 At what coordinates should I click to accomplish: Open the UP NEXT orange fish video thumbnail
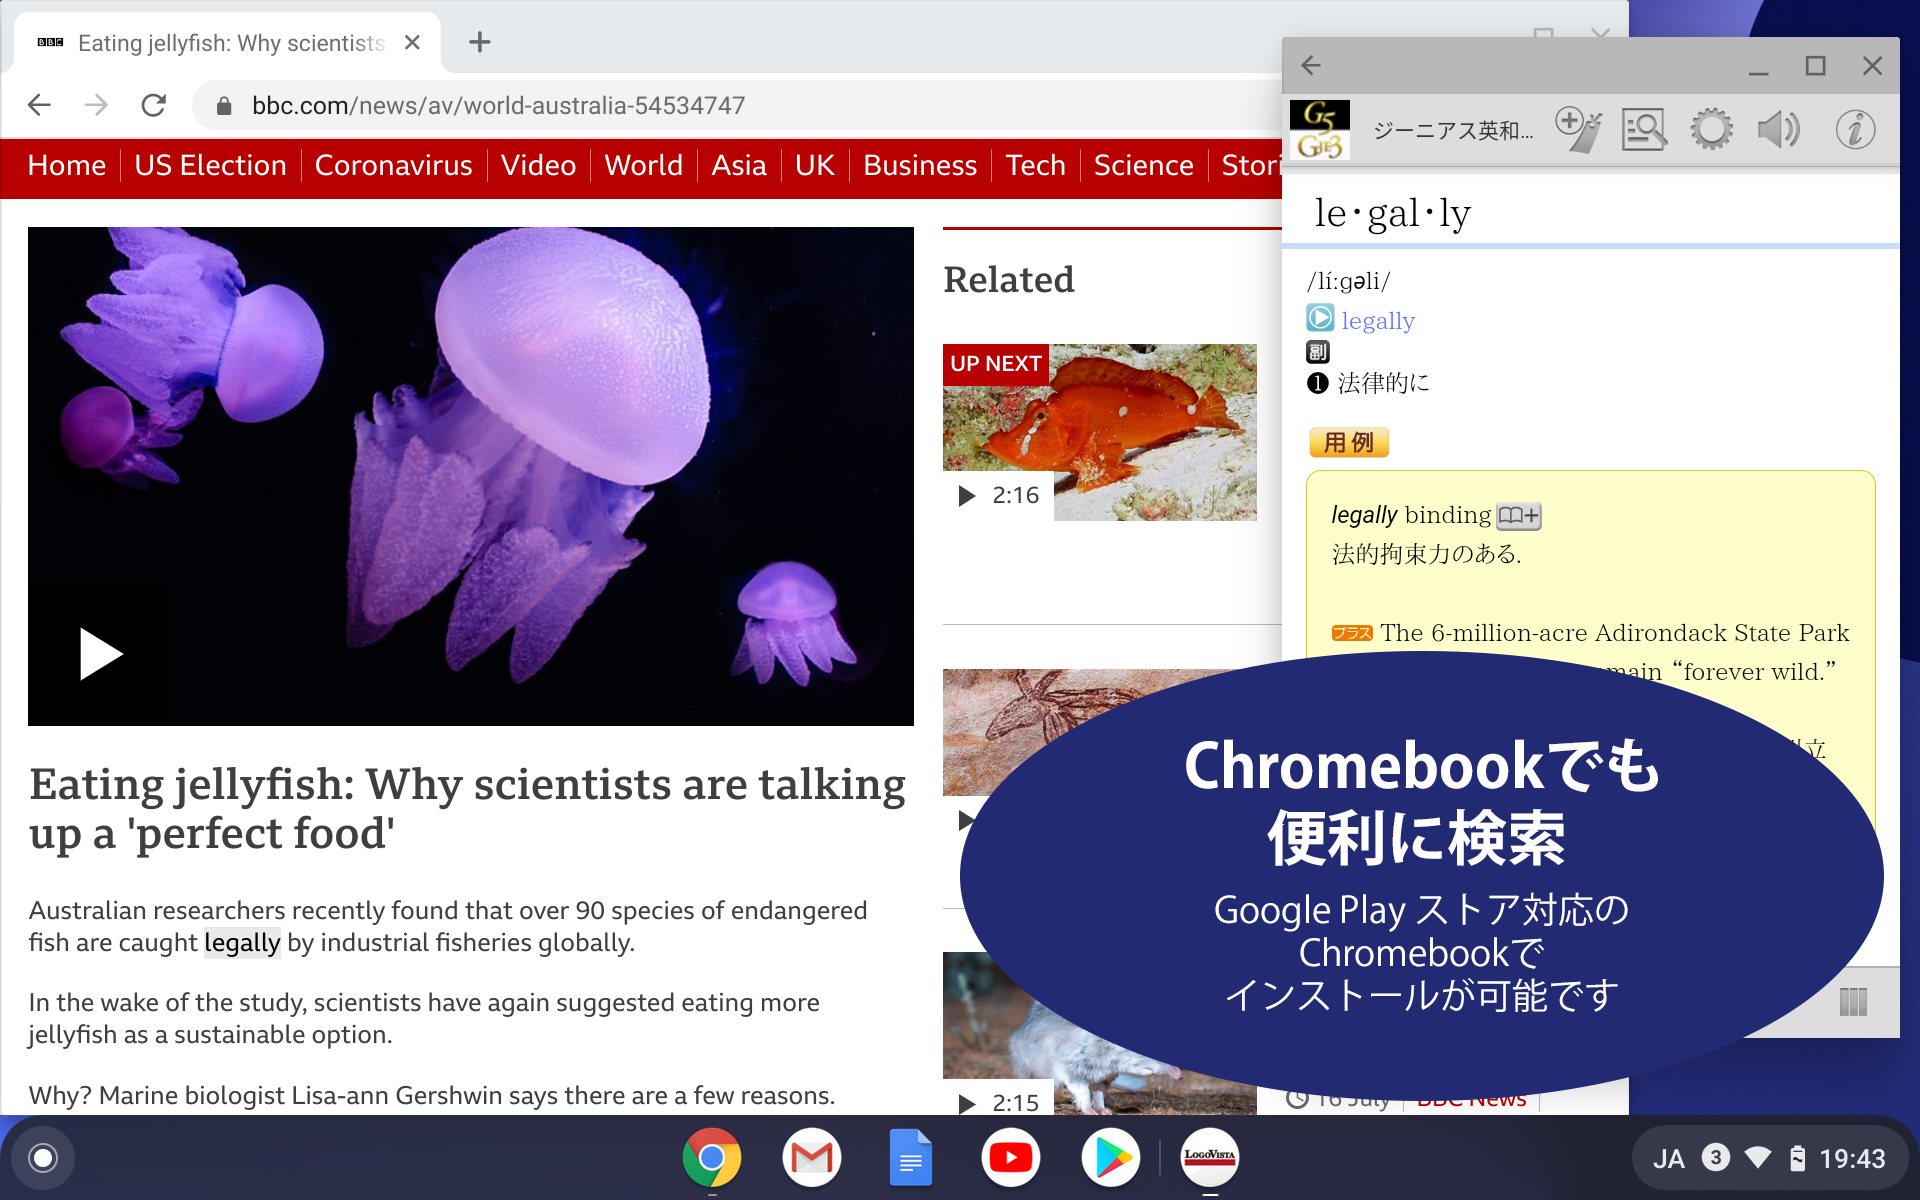[1100, 432]
